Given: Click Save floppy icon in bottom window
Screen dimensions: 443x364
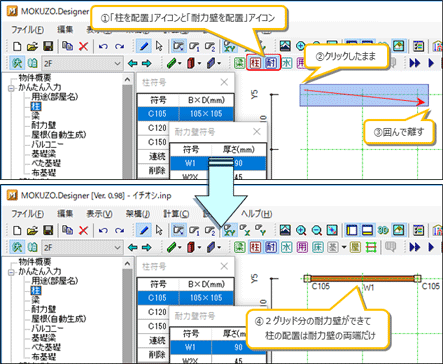Looking at the screenshot, I should (48, 230).
